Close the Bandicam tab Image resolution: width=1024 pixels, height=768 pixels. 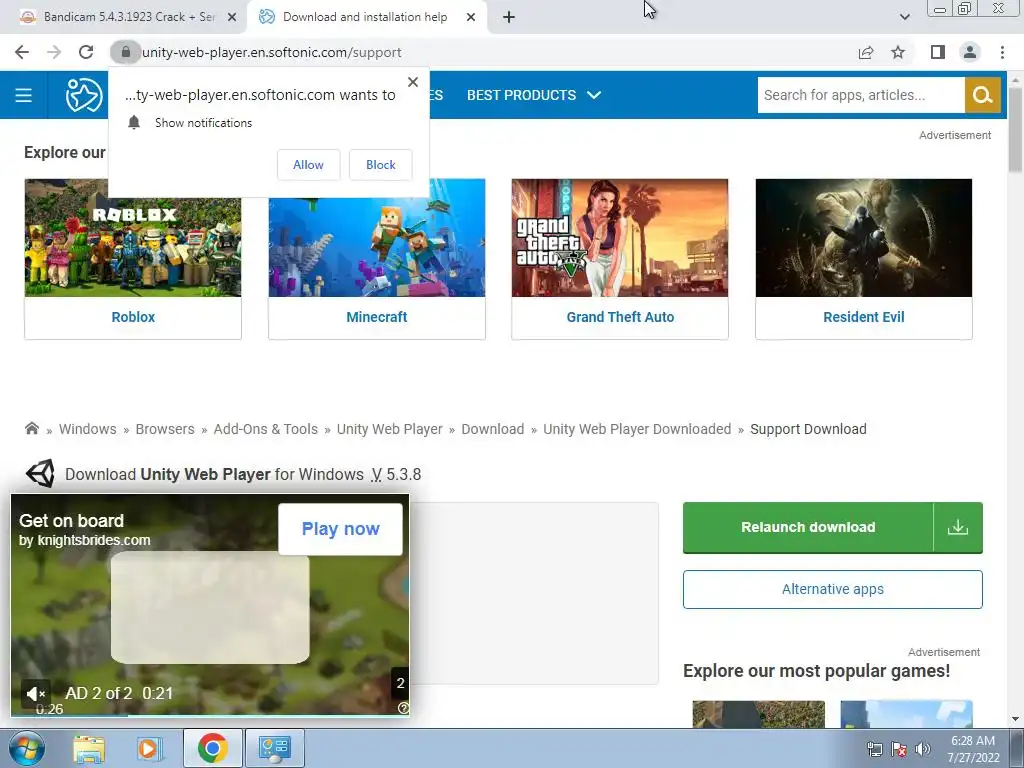coord(232,17)
